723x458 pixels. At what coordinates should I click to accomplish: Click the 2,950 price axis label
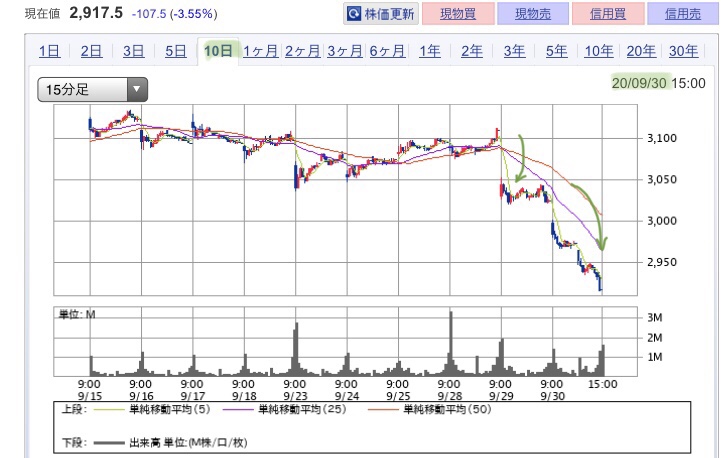662,262
